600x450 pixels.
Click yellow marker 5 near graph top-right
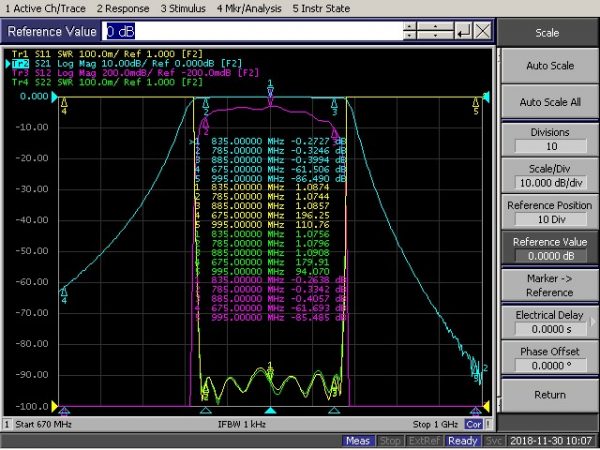[x=476, y=106]
